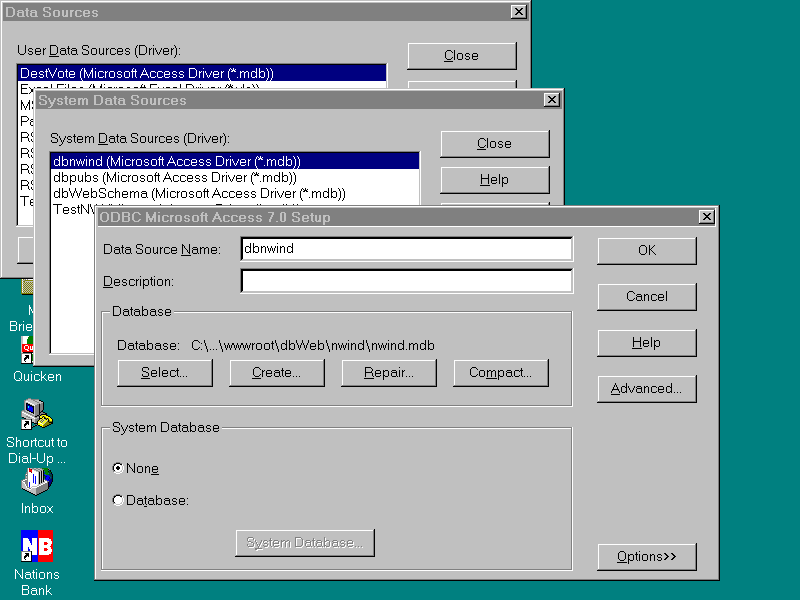Image resolution: width=800 pixels, height=600 pixels.
Task: Click the Description text field
Action: [406, 282]
